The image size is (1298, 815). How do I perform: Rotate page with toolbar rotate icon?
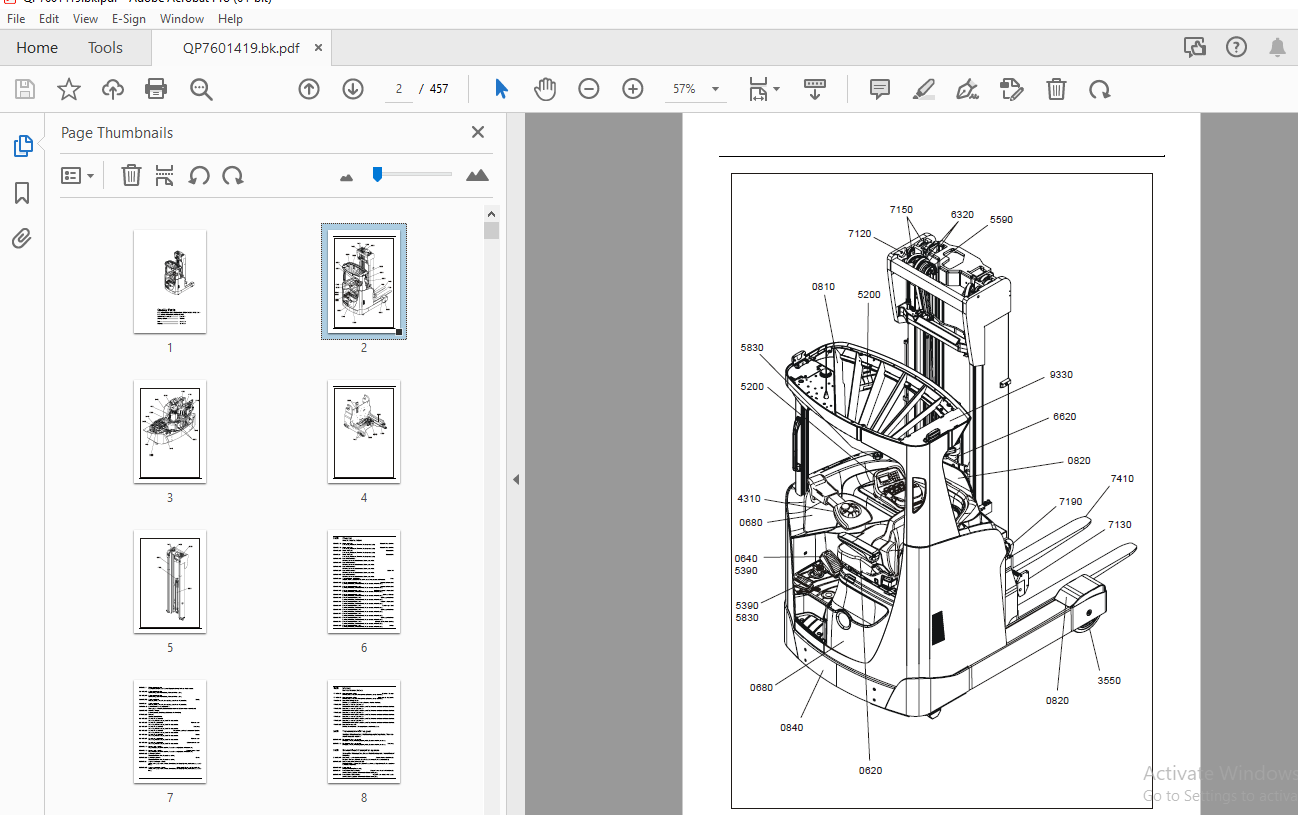pyautogui.click(x=1100, y=89)
